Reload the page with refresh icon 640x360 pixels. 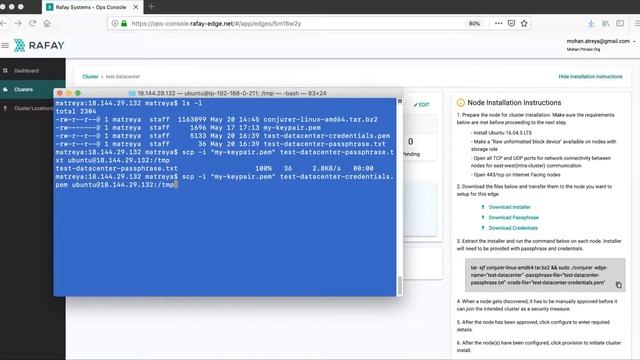coord(33,24)
